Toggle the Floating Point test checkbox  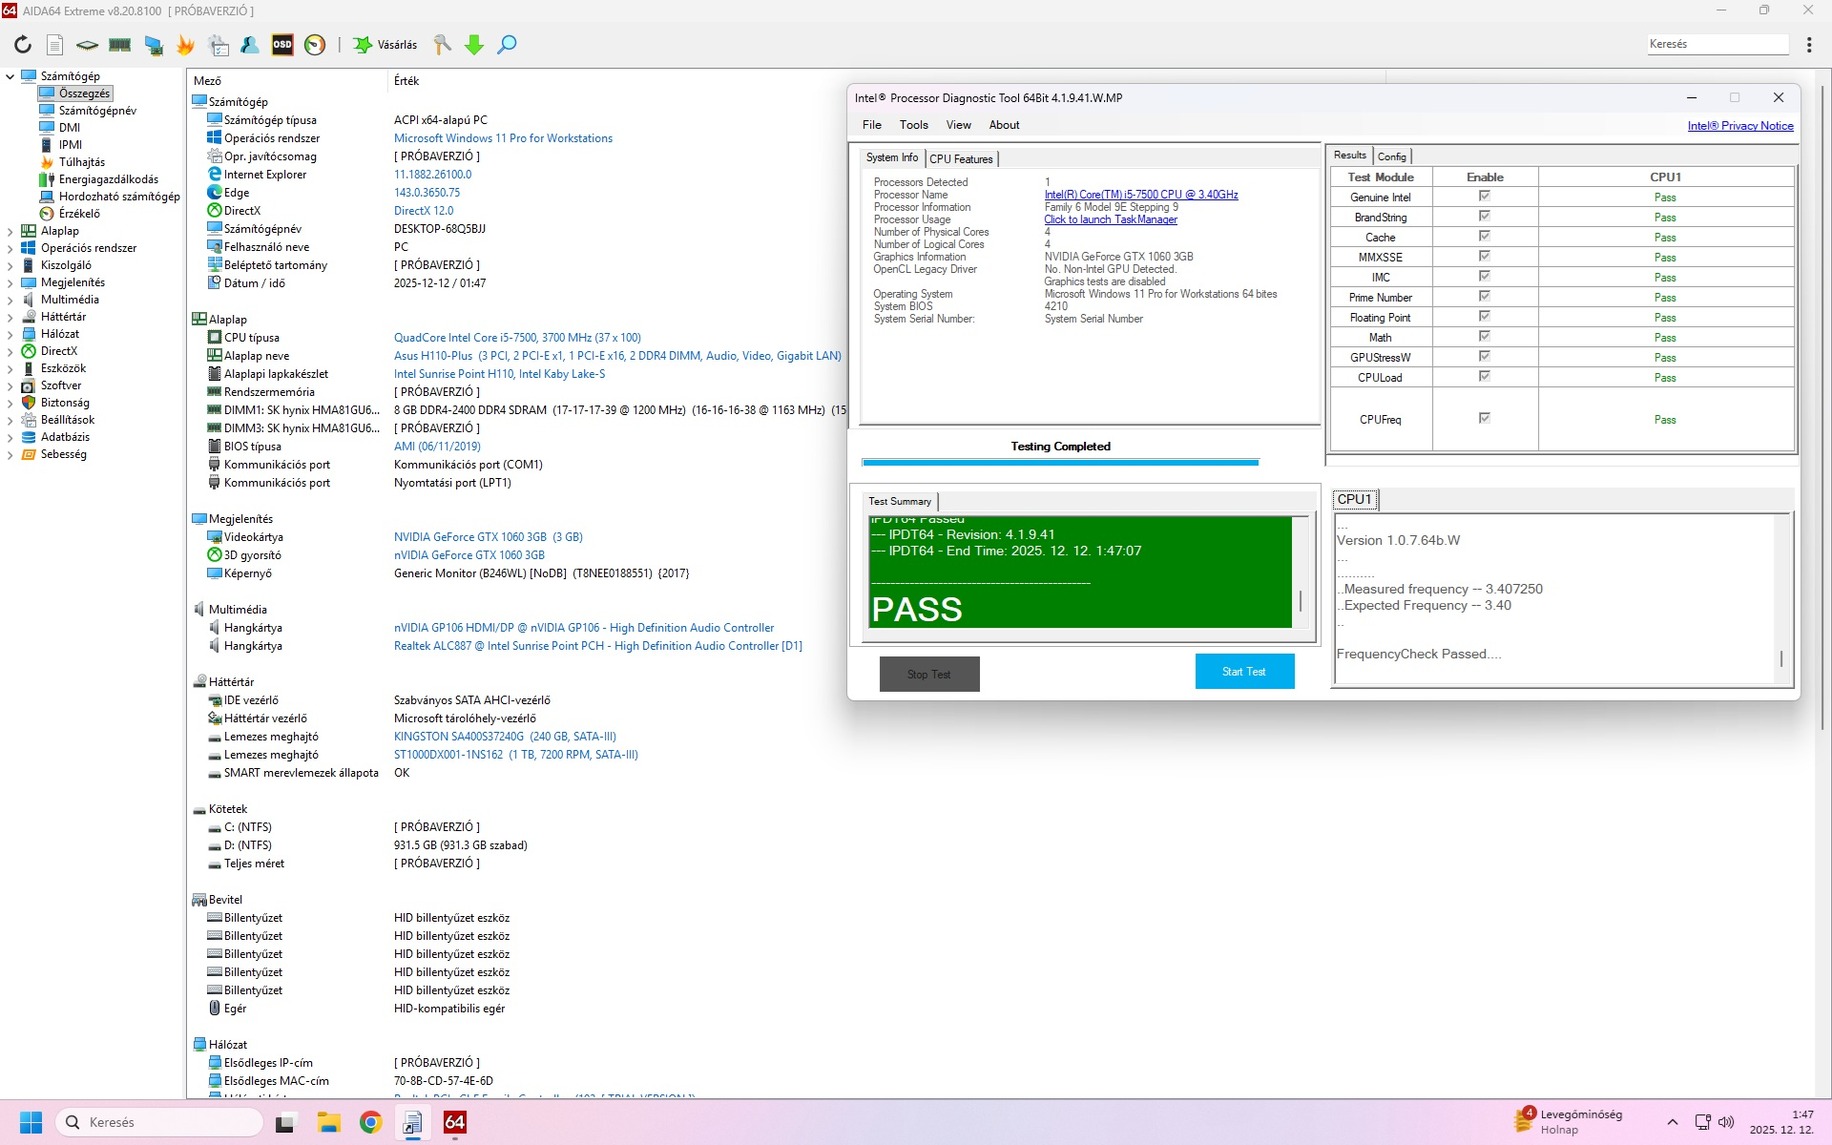[1484, 316]
